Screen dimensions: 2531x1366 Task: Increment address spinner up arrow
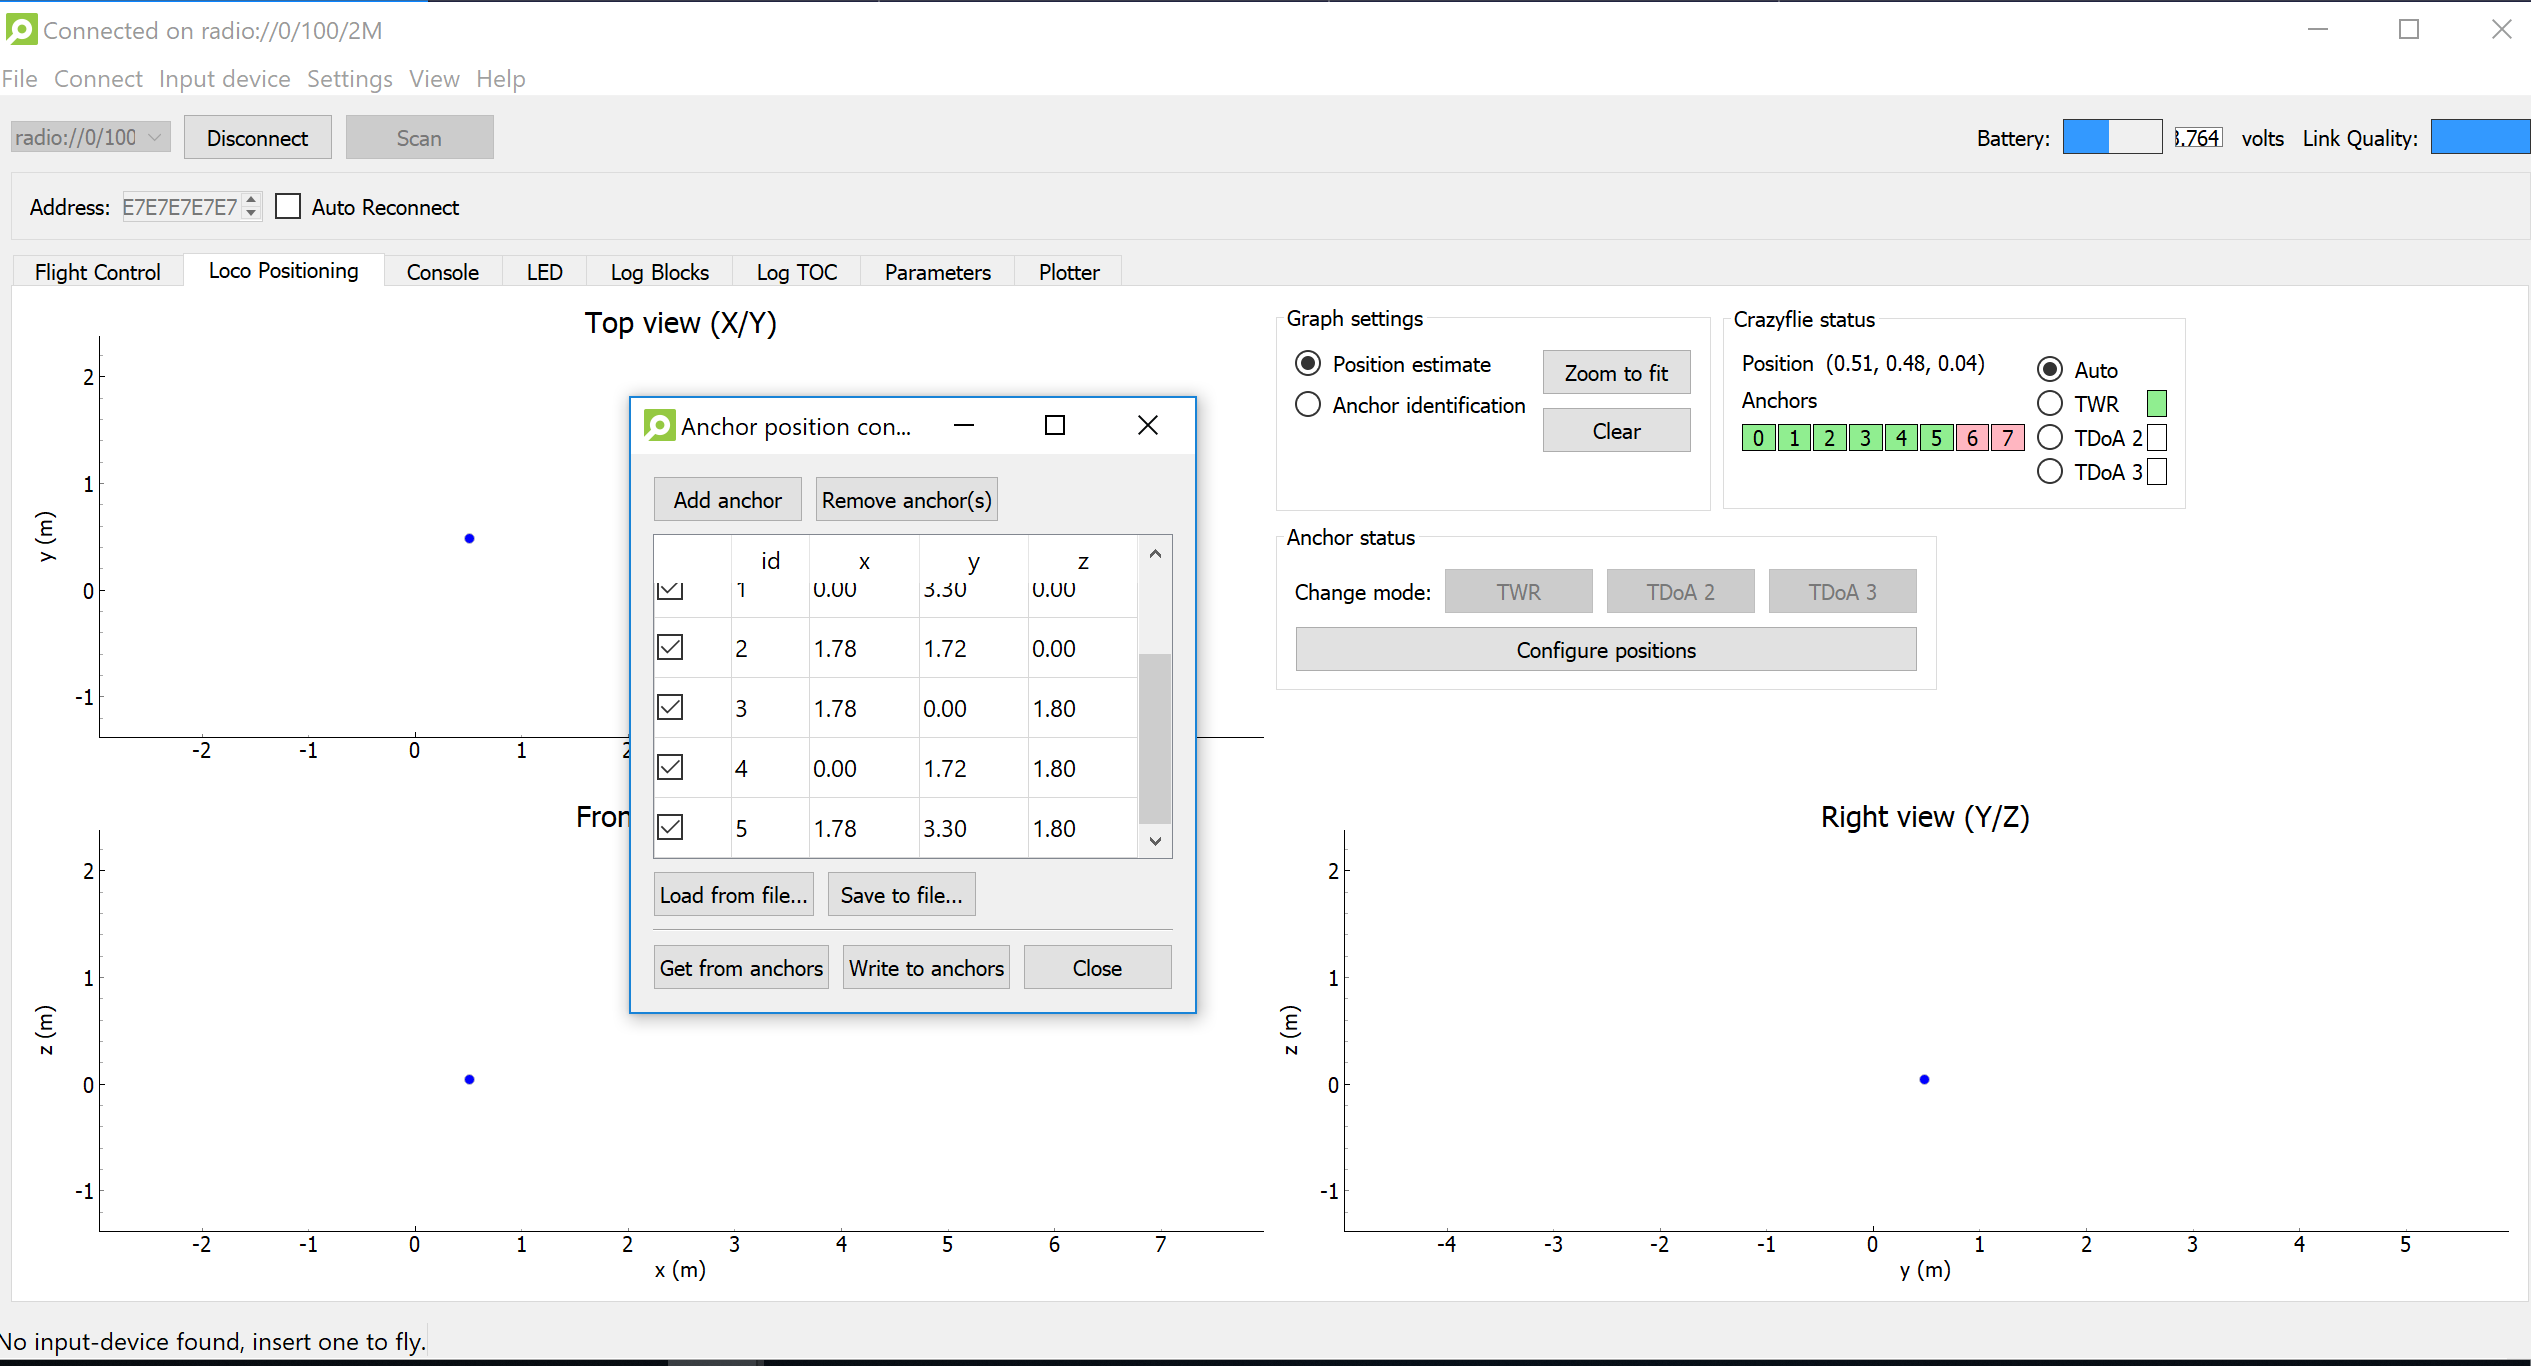[252, 200]
